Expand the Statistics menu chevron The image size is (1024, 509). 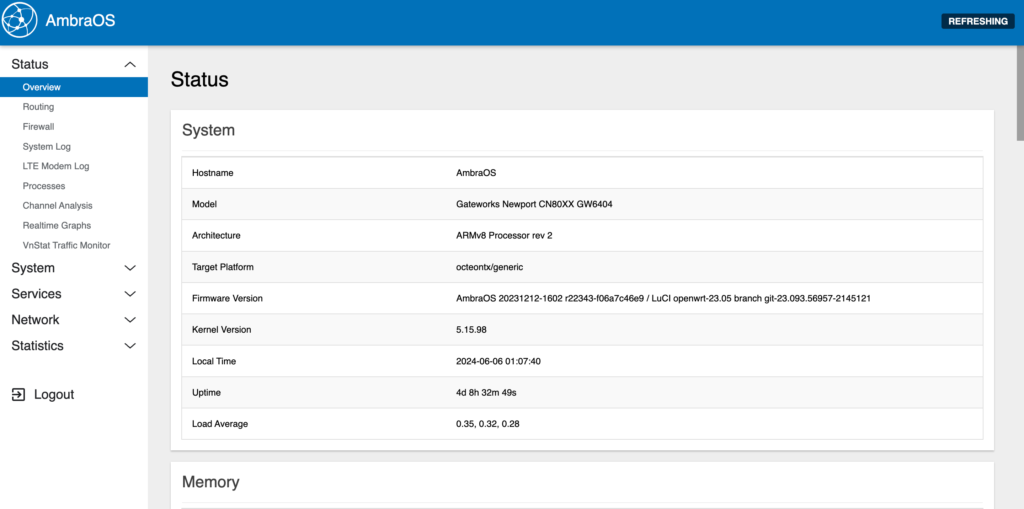130,346
